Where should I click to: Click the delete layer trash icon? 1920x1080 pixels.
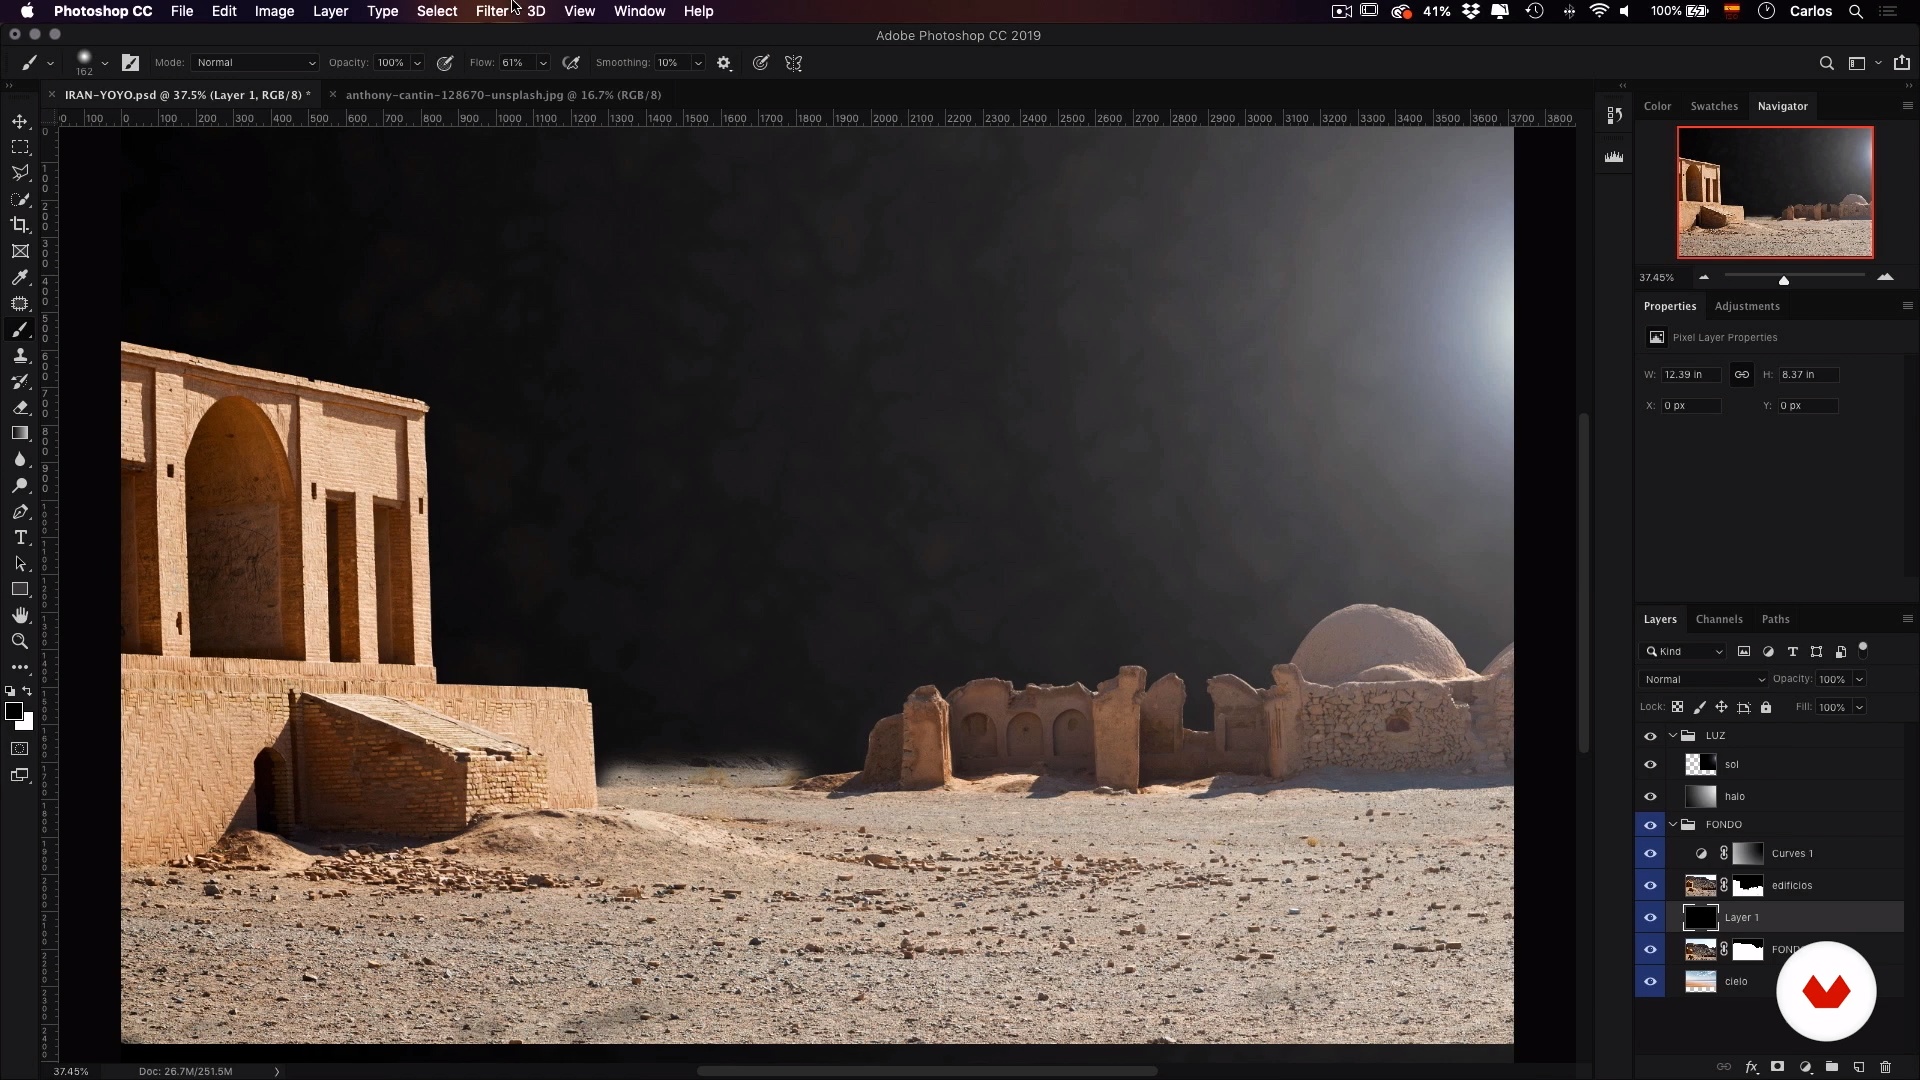[1885, 1067]
